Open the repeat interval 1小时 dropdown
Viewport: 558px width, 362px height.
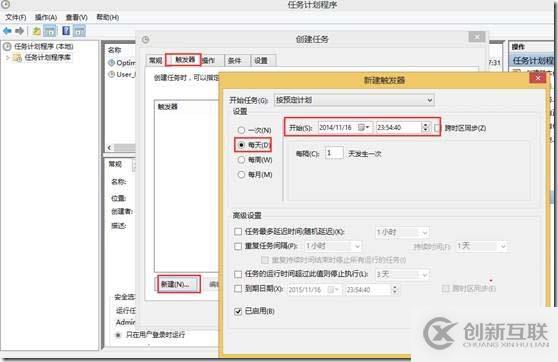(x=333, y=246)
